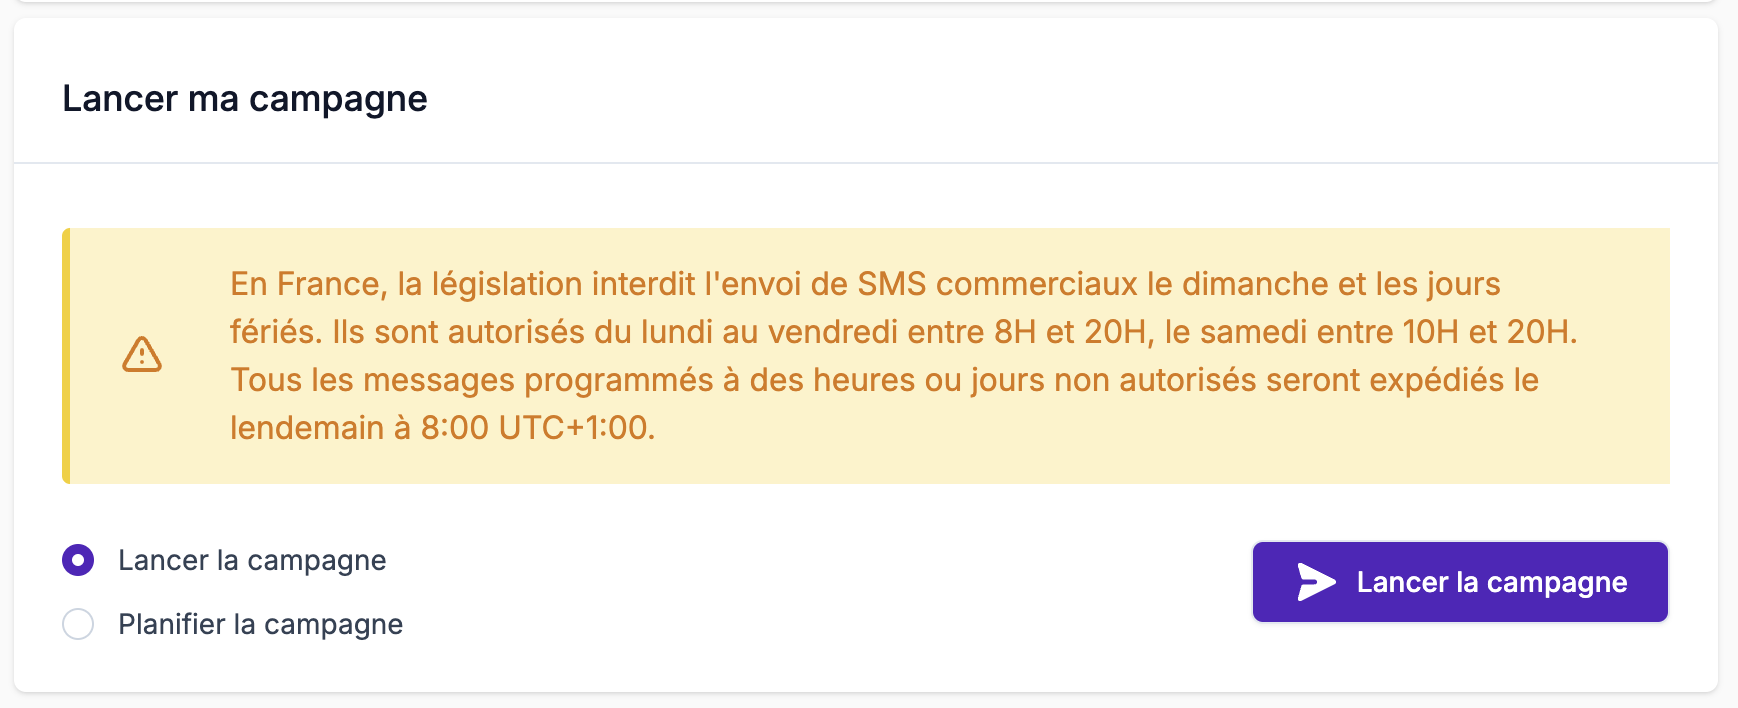Click the words "En France" in the warning
Screen dimensions: 1738x708
click(305, 284)
